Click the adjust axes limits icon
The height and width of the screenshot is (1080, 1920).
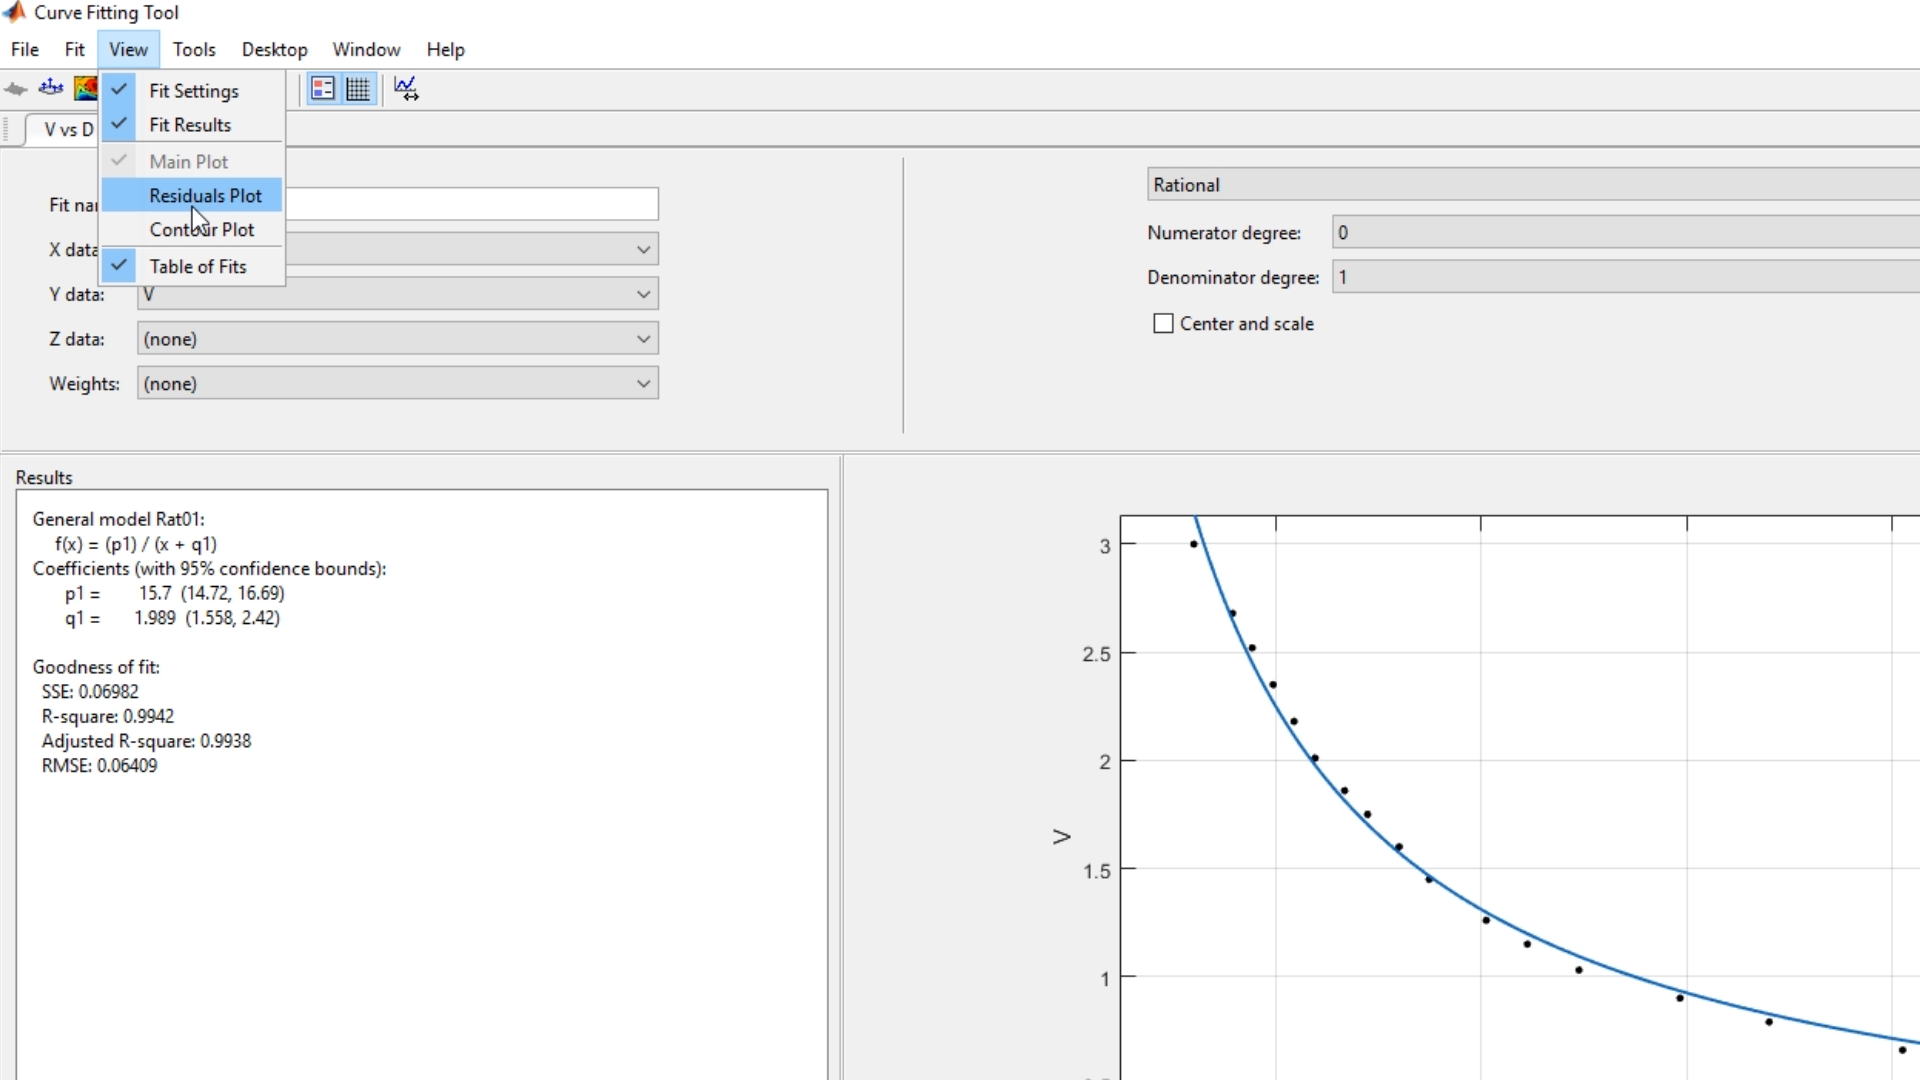406,89
